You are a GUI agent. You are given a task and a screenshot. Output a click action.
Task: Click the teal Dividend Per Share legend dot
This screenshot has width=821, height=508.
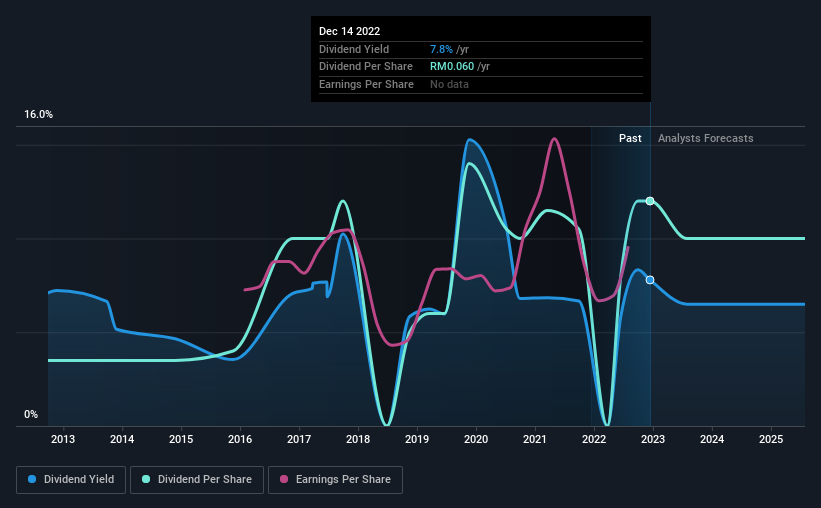point(146,479)
